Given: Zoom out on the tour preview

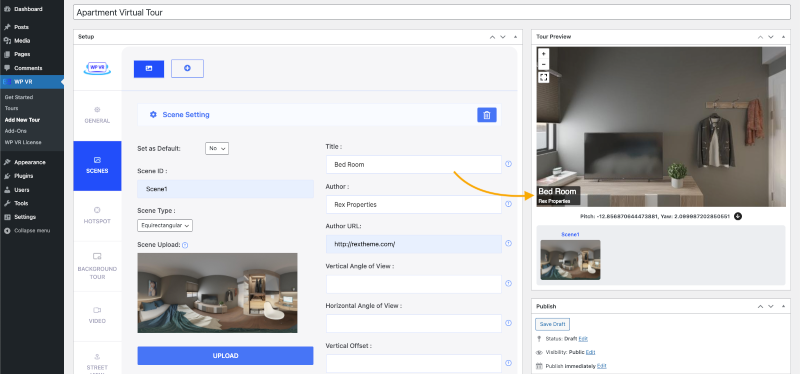Looking at the screenshot, I should point(543,64).
